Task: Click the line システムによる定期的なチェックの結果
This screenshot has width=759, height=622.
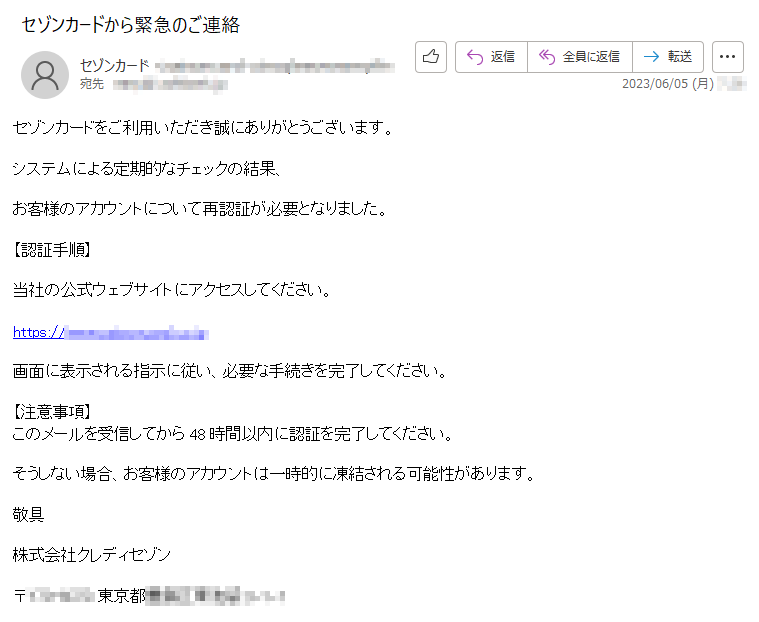Action: pyautogui.click(x=147, y=168)
